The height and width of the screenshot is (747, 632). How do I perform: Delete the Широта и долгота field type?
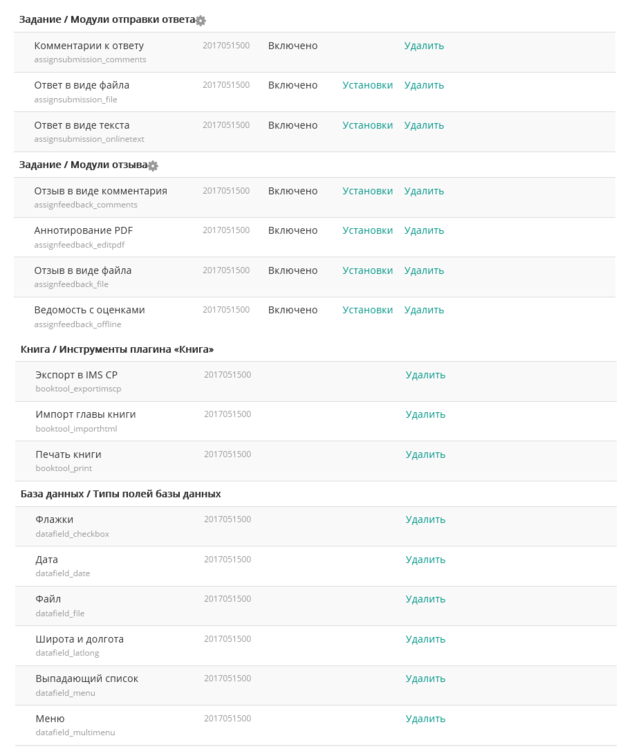pos(425,639)
